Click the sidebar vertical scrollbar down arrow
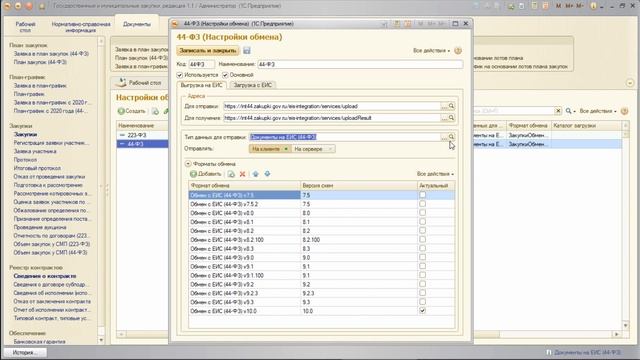Image resolution: width=640 pixels, height=360 pixels. tap(101, 340)
